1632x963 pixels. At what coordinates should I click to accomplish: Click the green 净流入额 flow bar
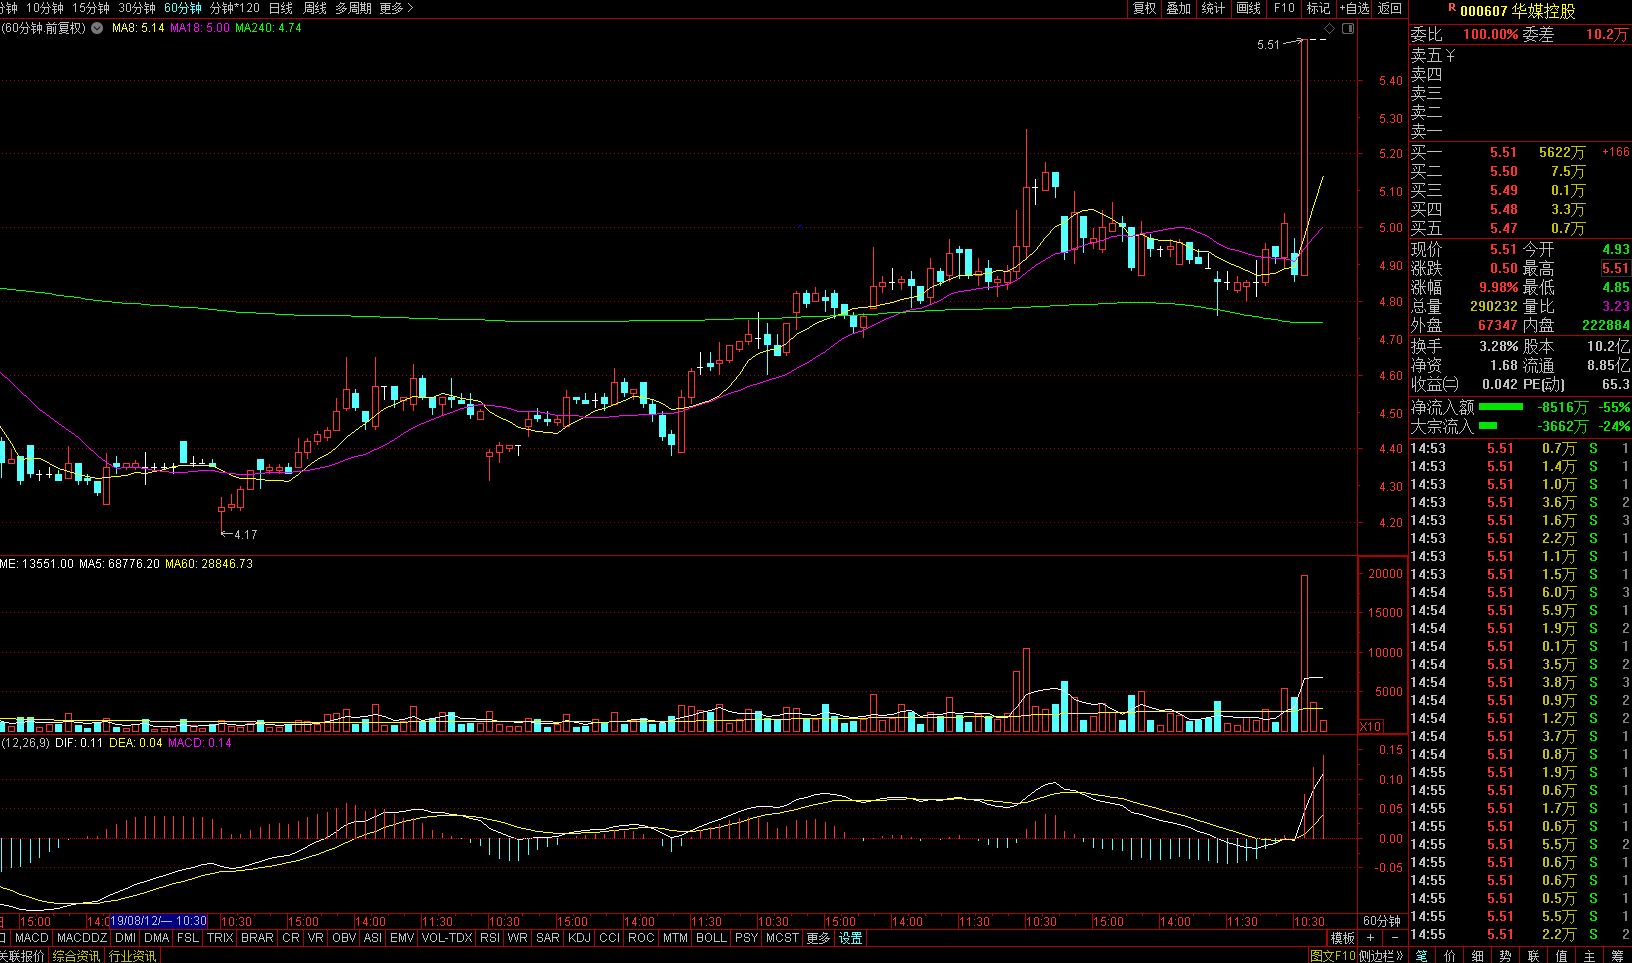(1500, 407)
